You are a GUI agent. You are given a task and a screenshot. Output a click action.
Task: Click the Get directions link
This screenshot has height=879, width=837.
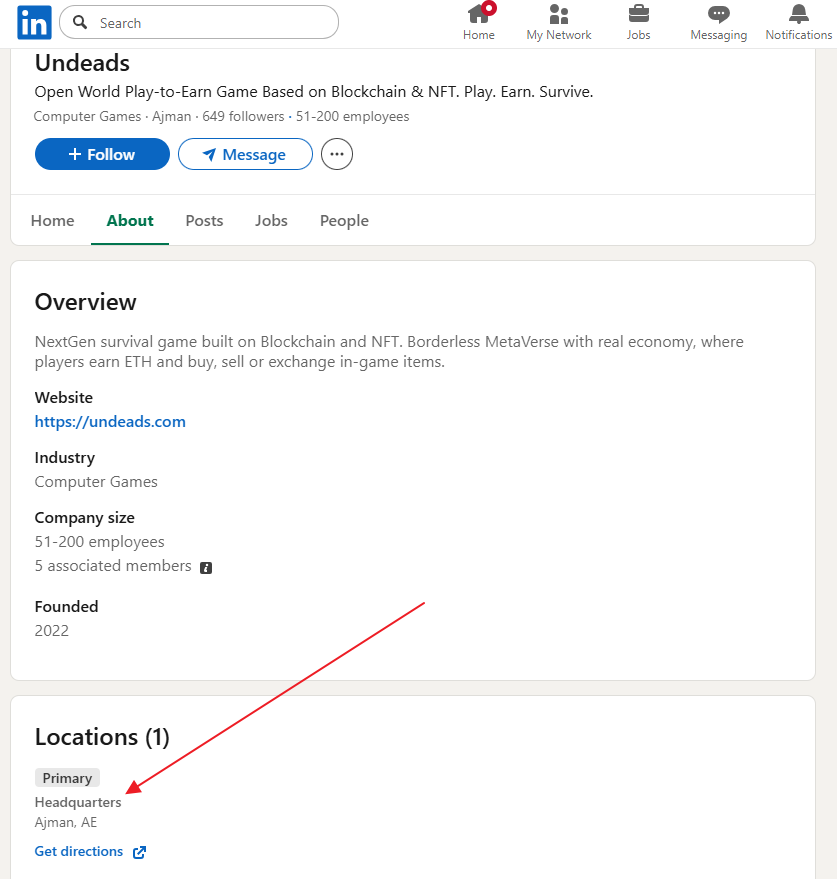click(x=79, y=852)
